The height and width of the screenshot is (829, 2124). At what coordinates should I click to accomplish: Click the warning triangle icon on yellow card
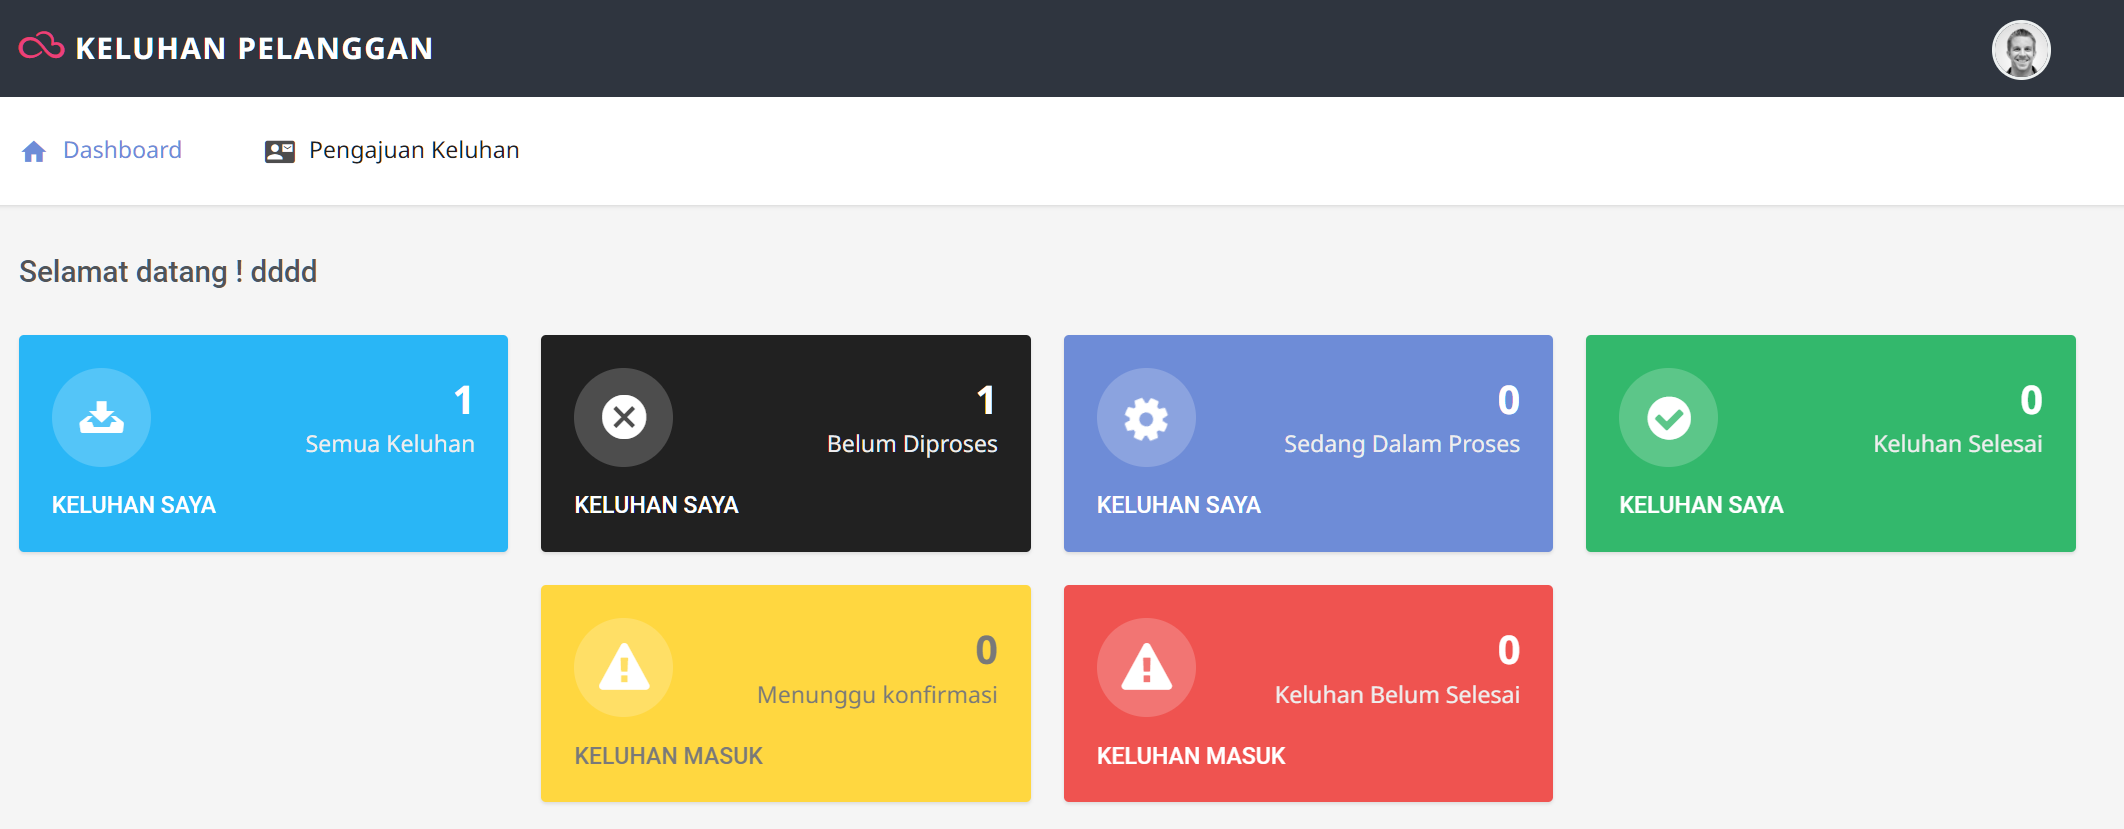623,667
